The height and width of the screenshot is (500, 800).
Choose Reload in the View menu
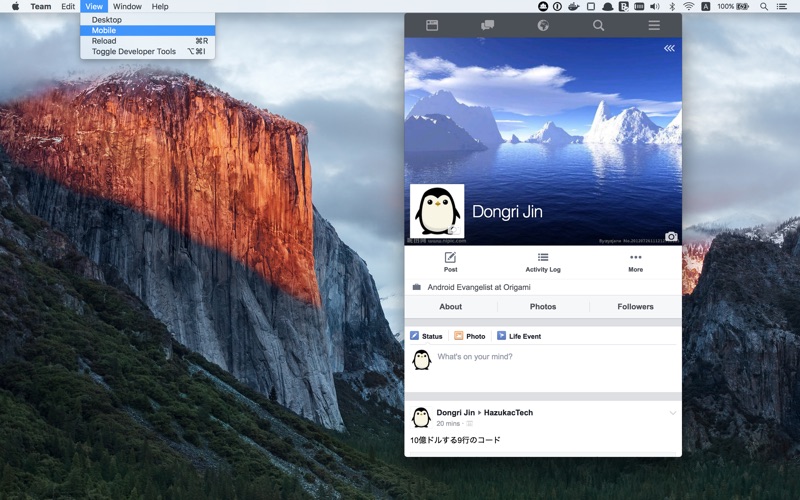[147, 41]
